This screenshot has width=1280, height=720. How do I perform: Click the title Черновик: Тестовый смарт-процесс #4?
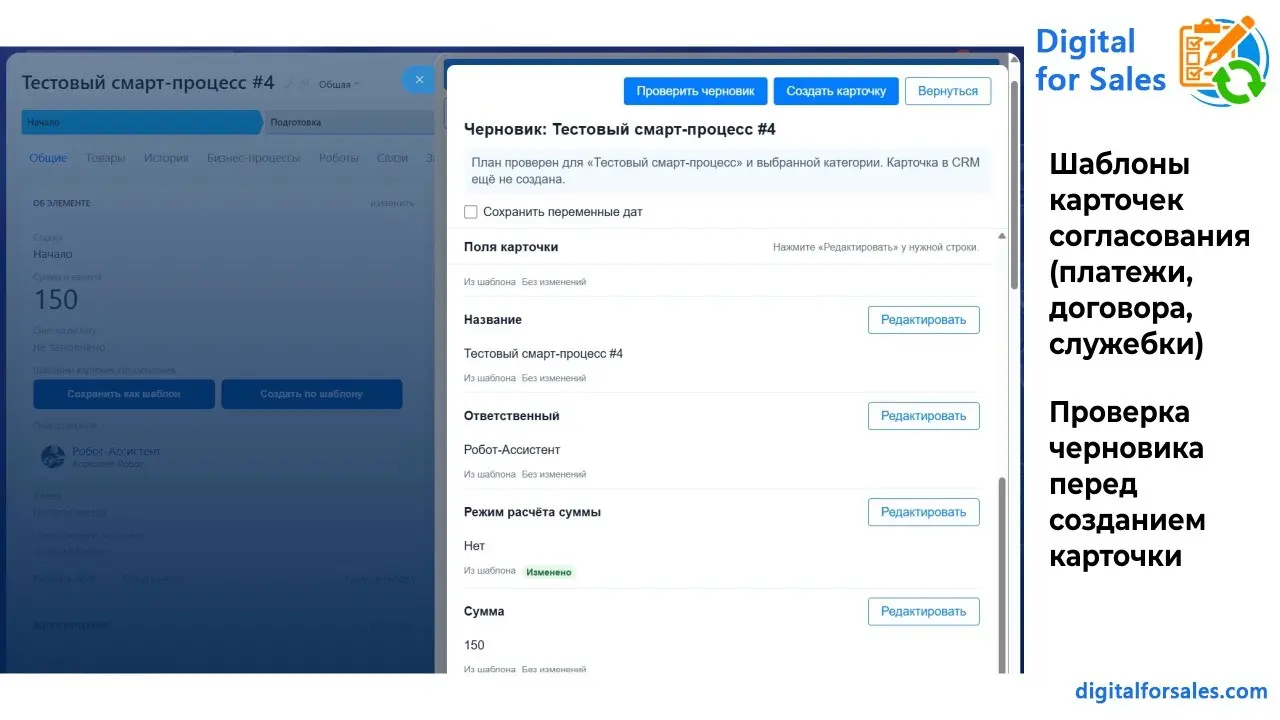point(620,129)
